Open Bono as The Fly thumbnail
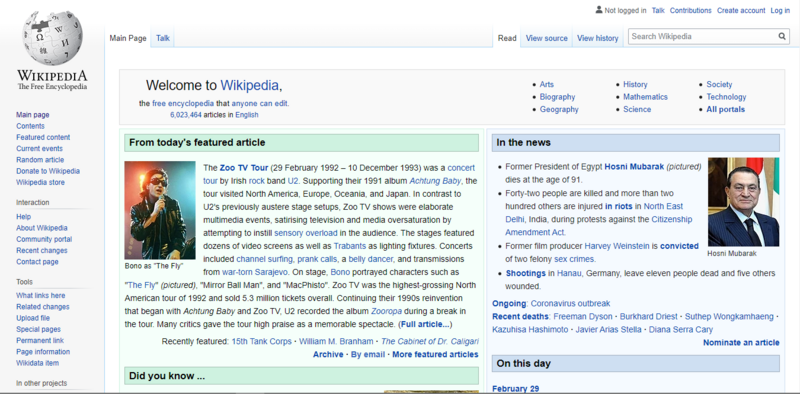The height and width of the screenshot is (394, 800). [160, 210]
